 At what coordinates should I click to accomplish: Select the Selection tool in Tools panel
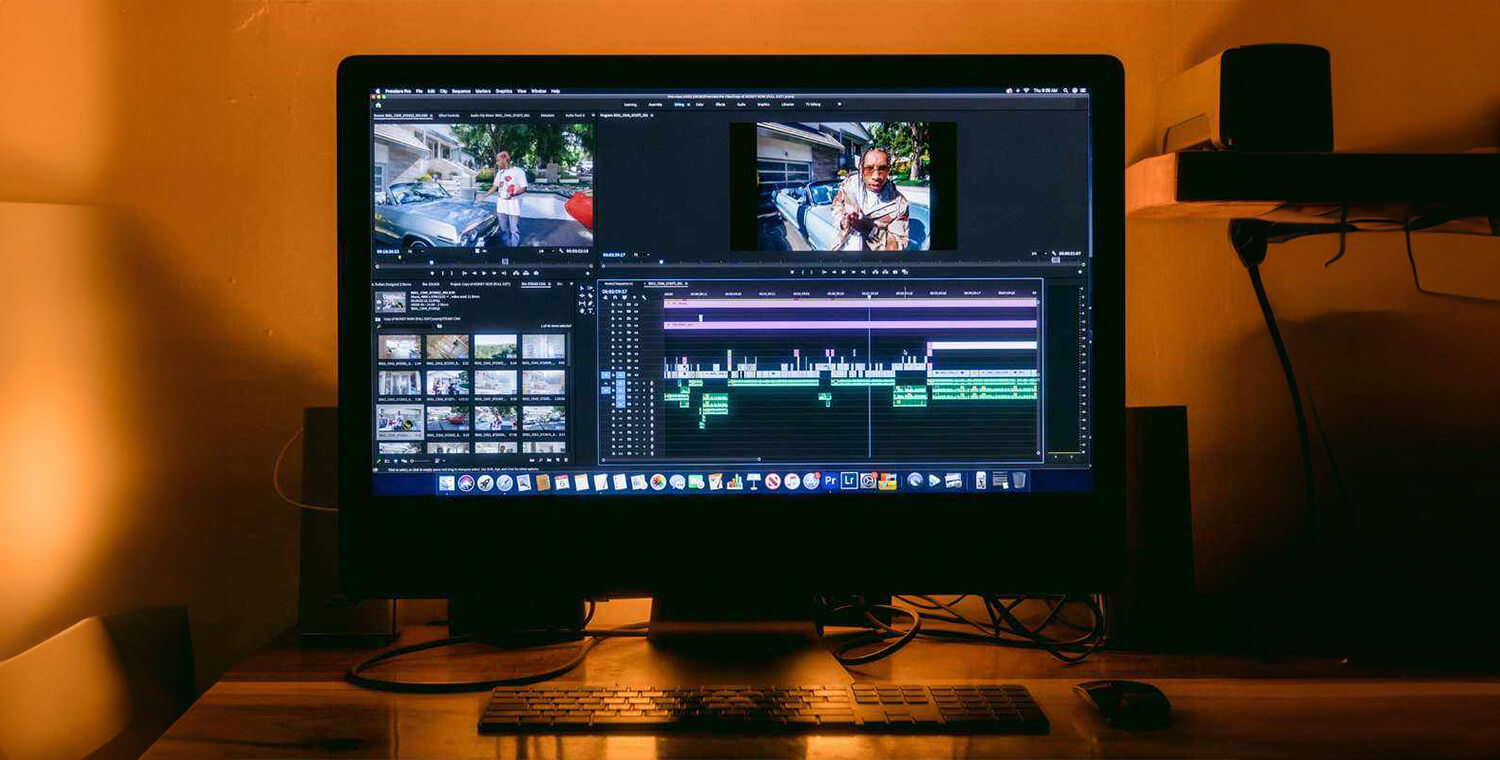coord(583,290)
